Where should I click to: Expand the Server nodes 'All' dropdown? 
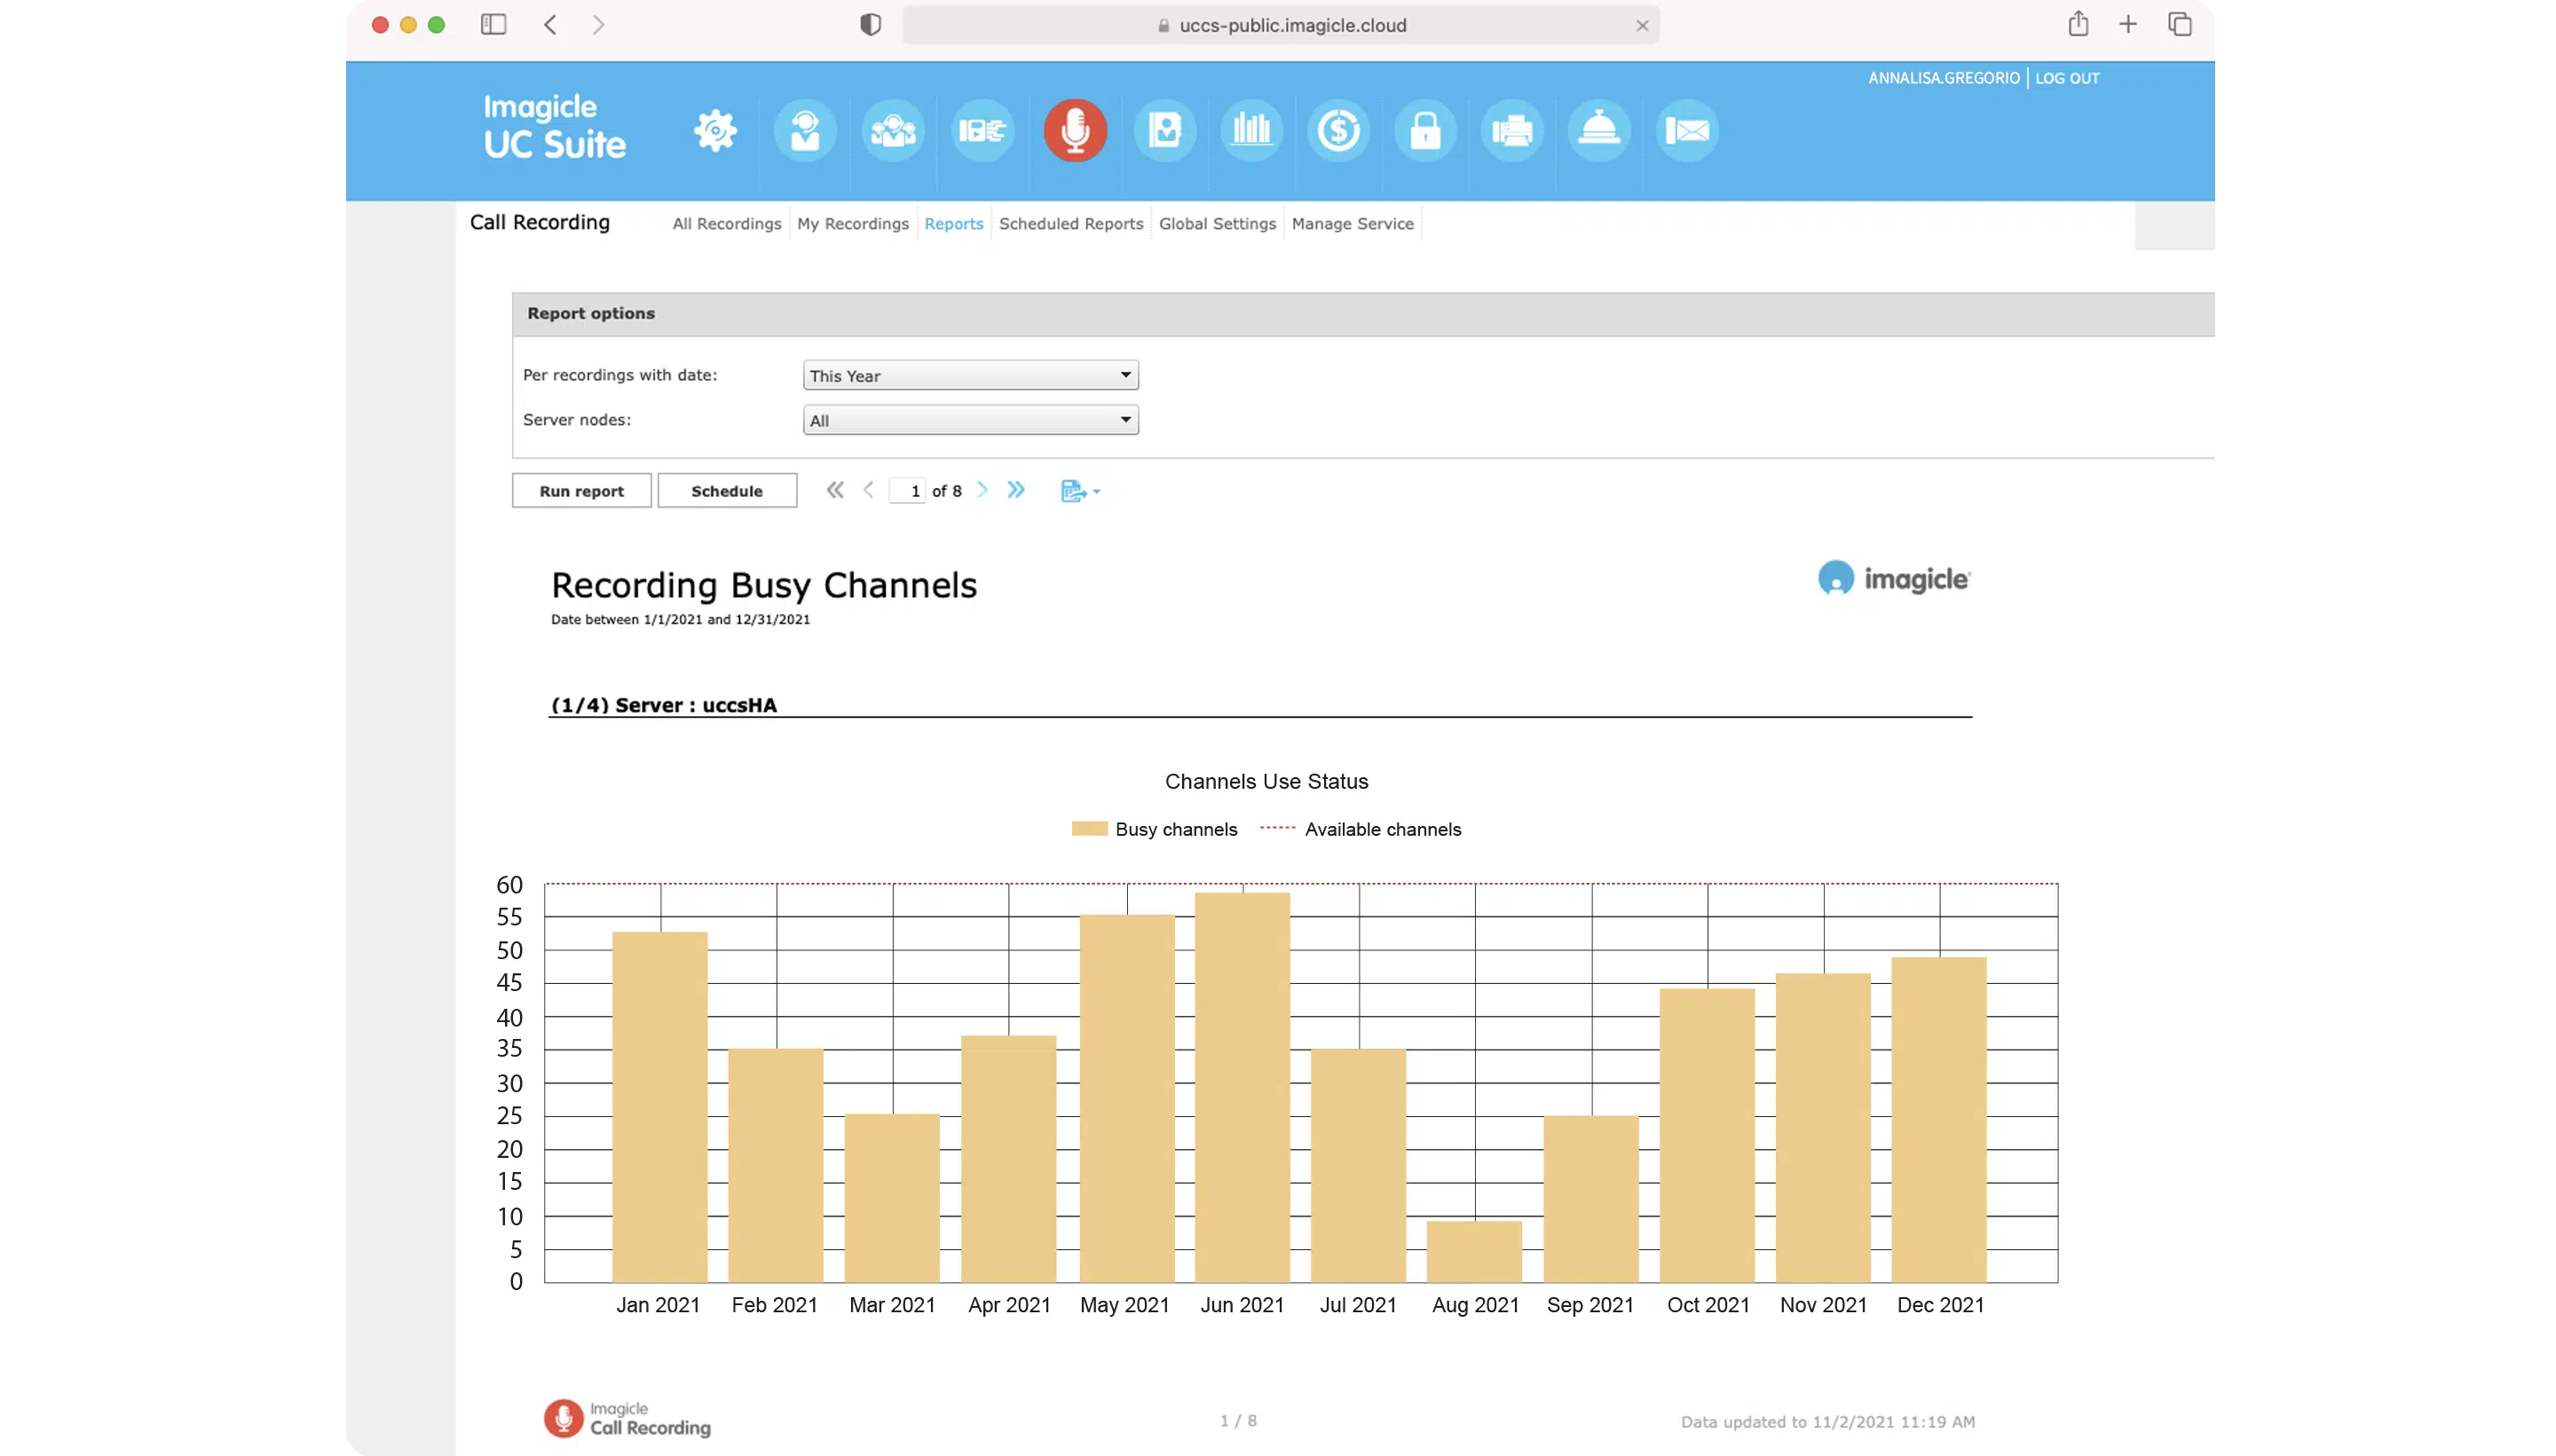click(970, 420)
